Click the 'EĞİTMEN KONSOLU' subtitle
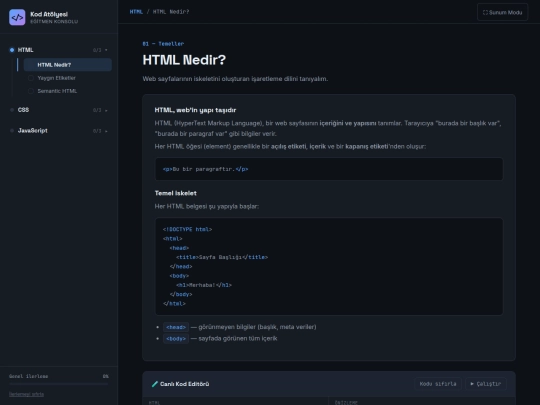Image resolution: width=540 pixels, height=405 pixels. click(x=54, y=22)
